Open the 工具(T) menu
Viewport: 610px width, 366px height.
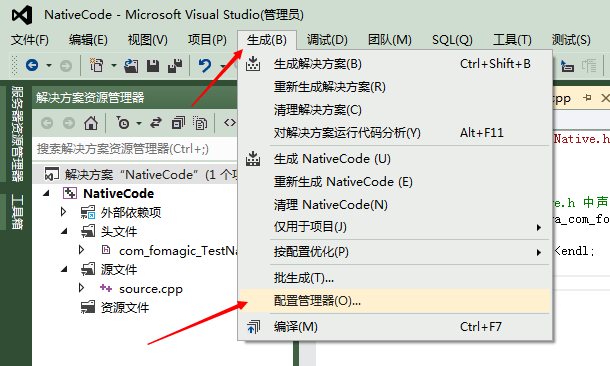click(x=512, y=40)
